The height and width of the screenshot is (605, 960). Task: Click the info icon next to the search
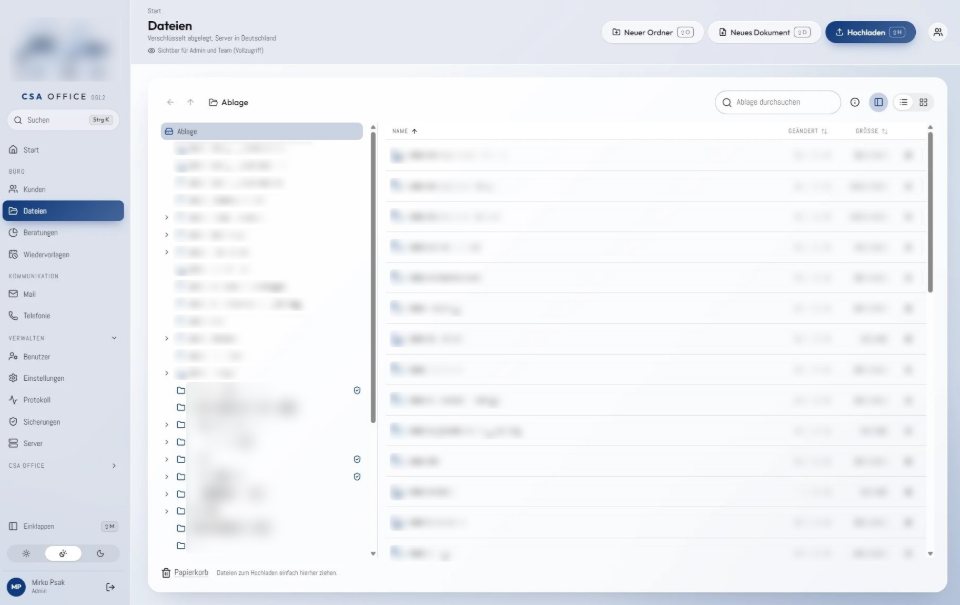[x=855, y=102]
